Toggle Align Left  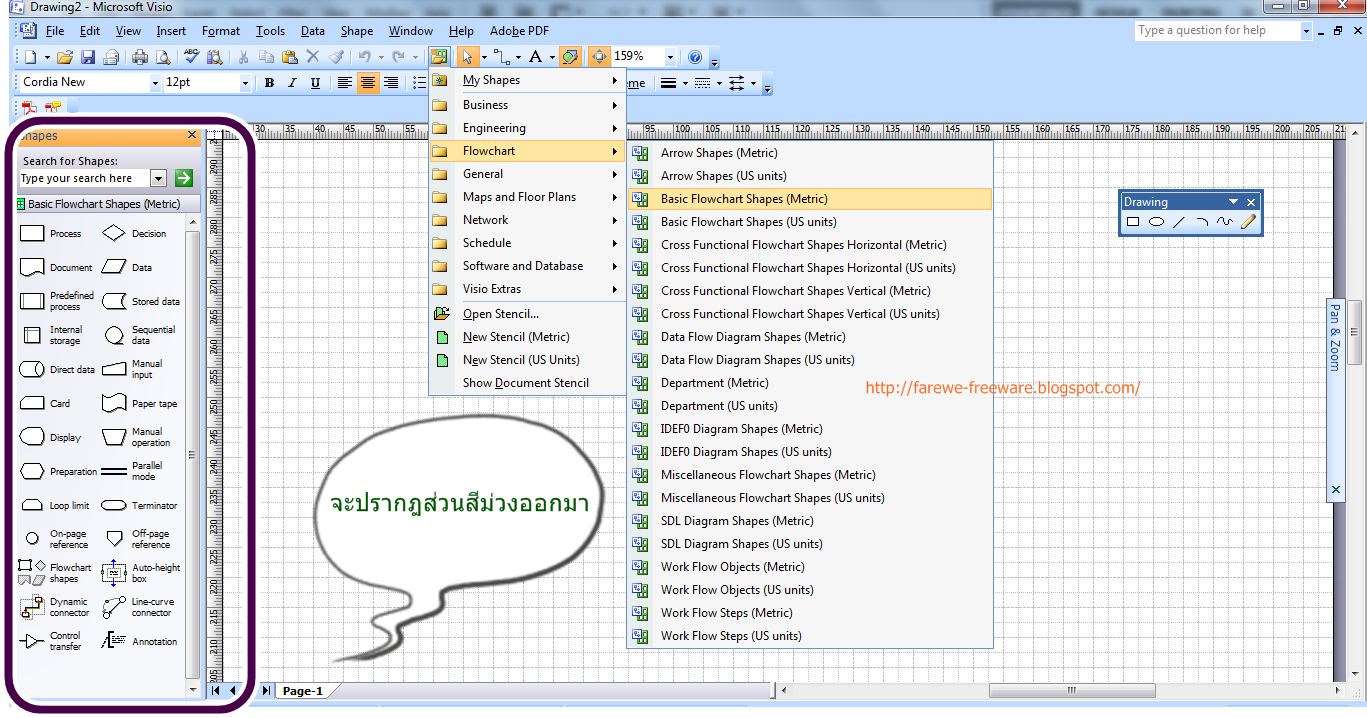coord(345,83)
